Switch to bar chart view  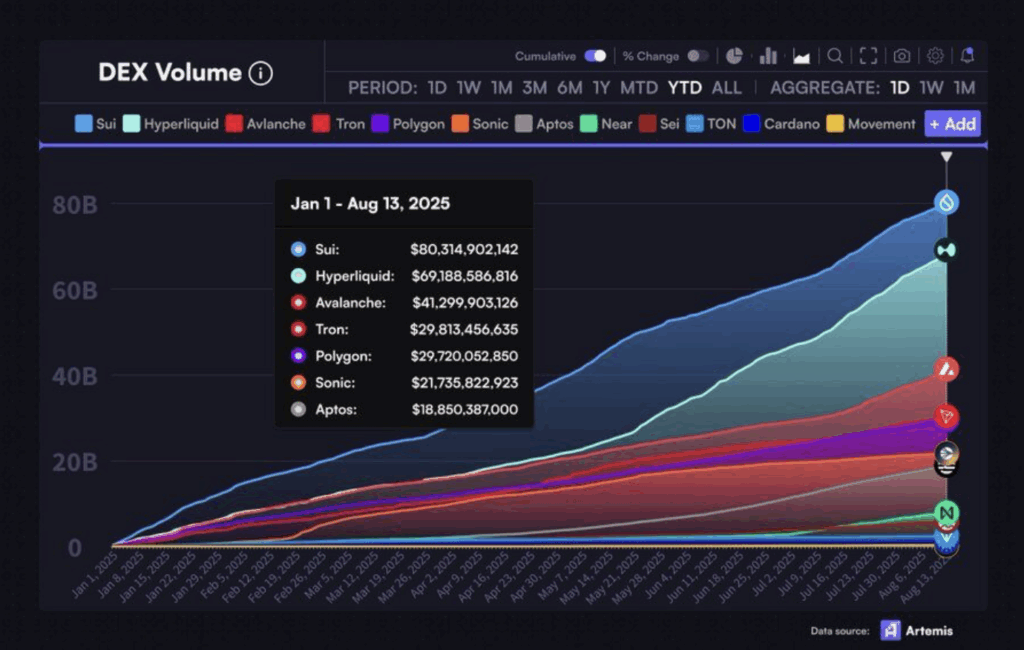(768, 56)
